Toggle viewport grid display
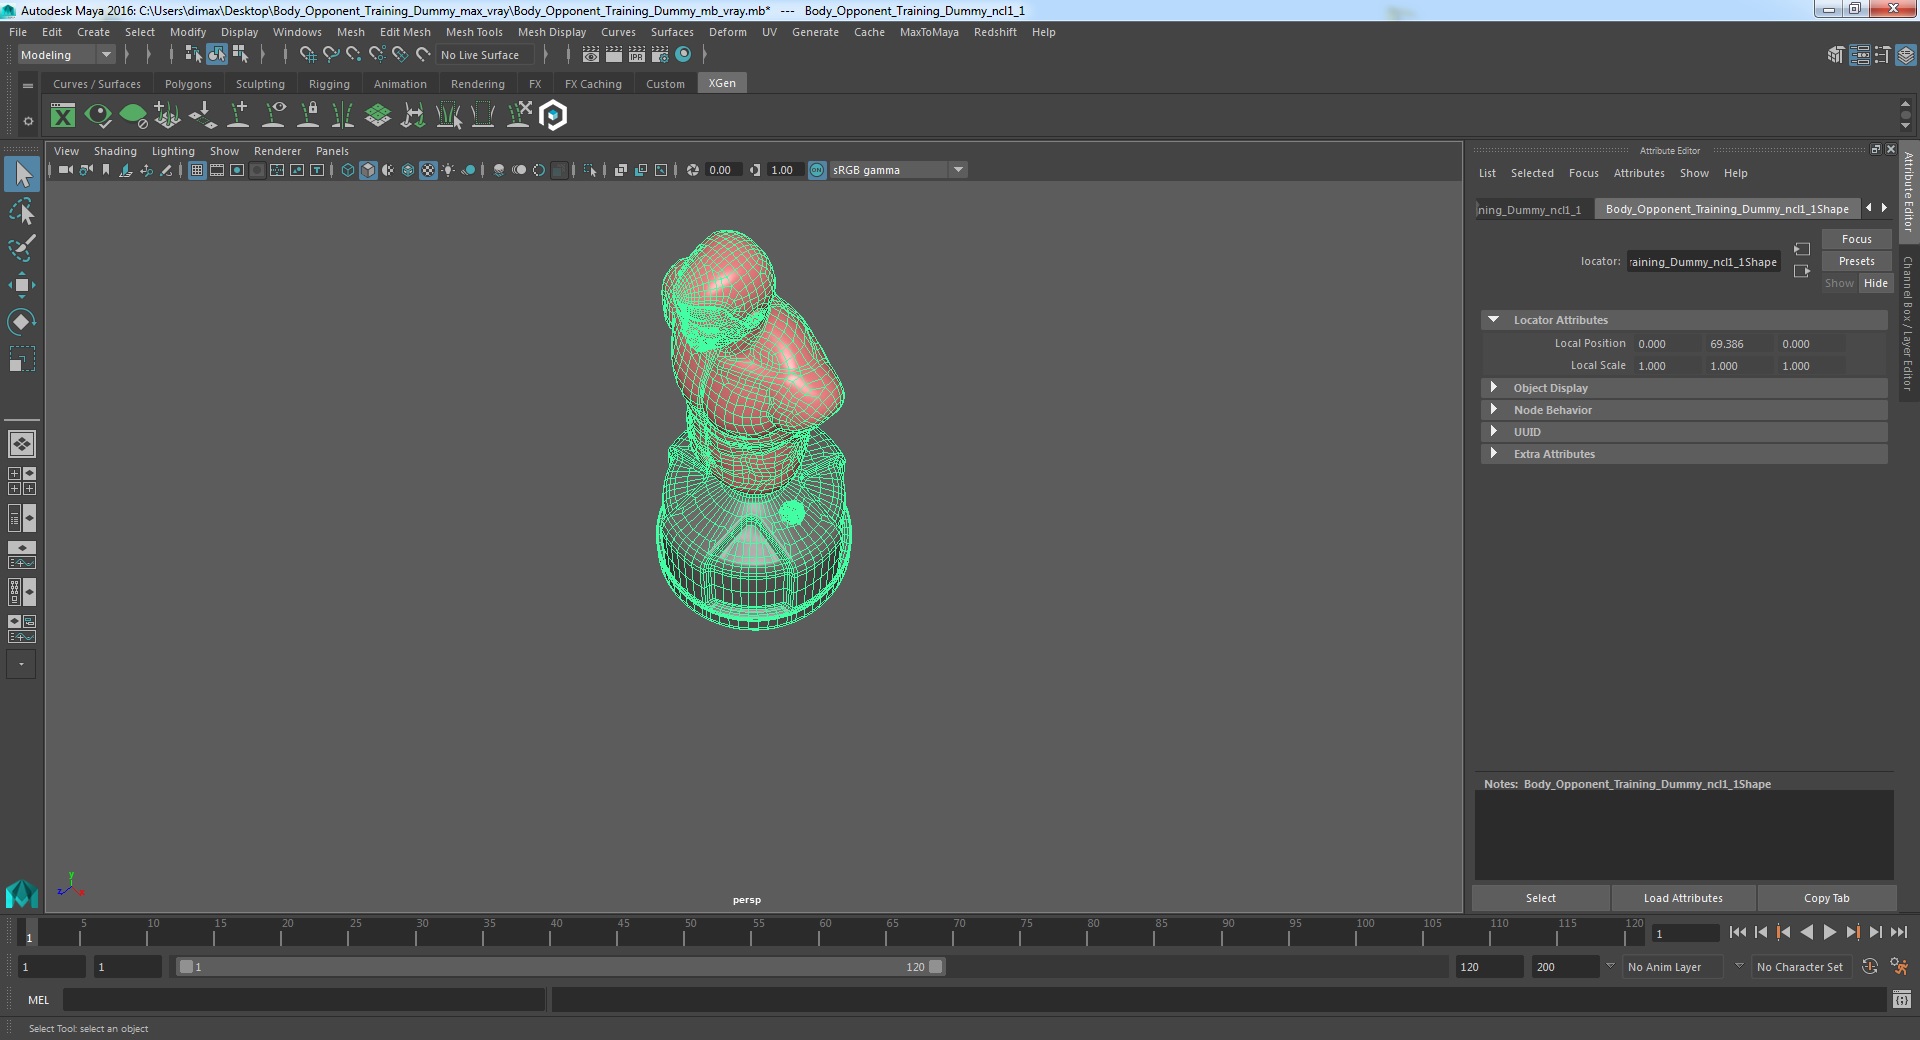 pyautogui.click(x=197, y=170)
